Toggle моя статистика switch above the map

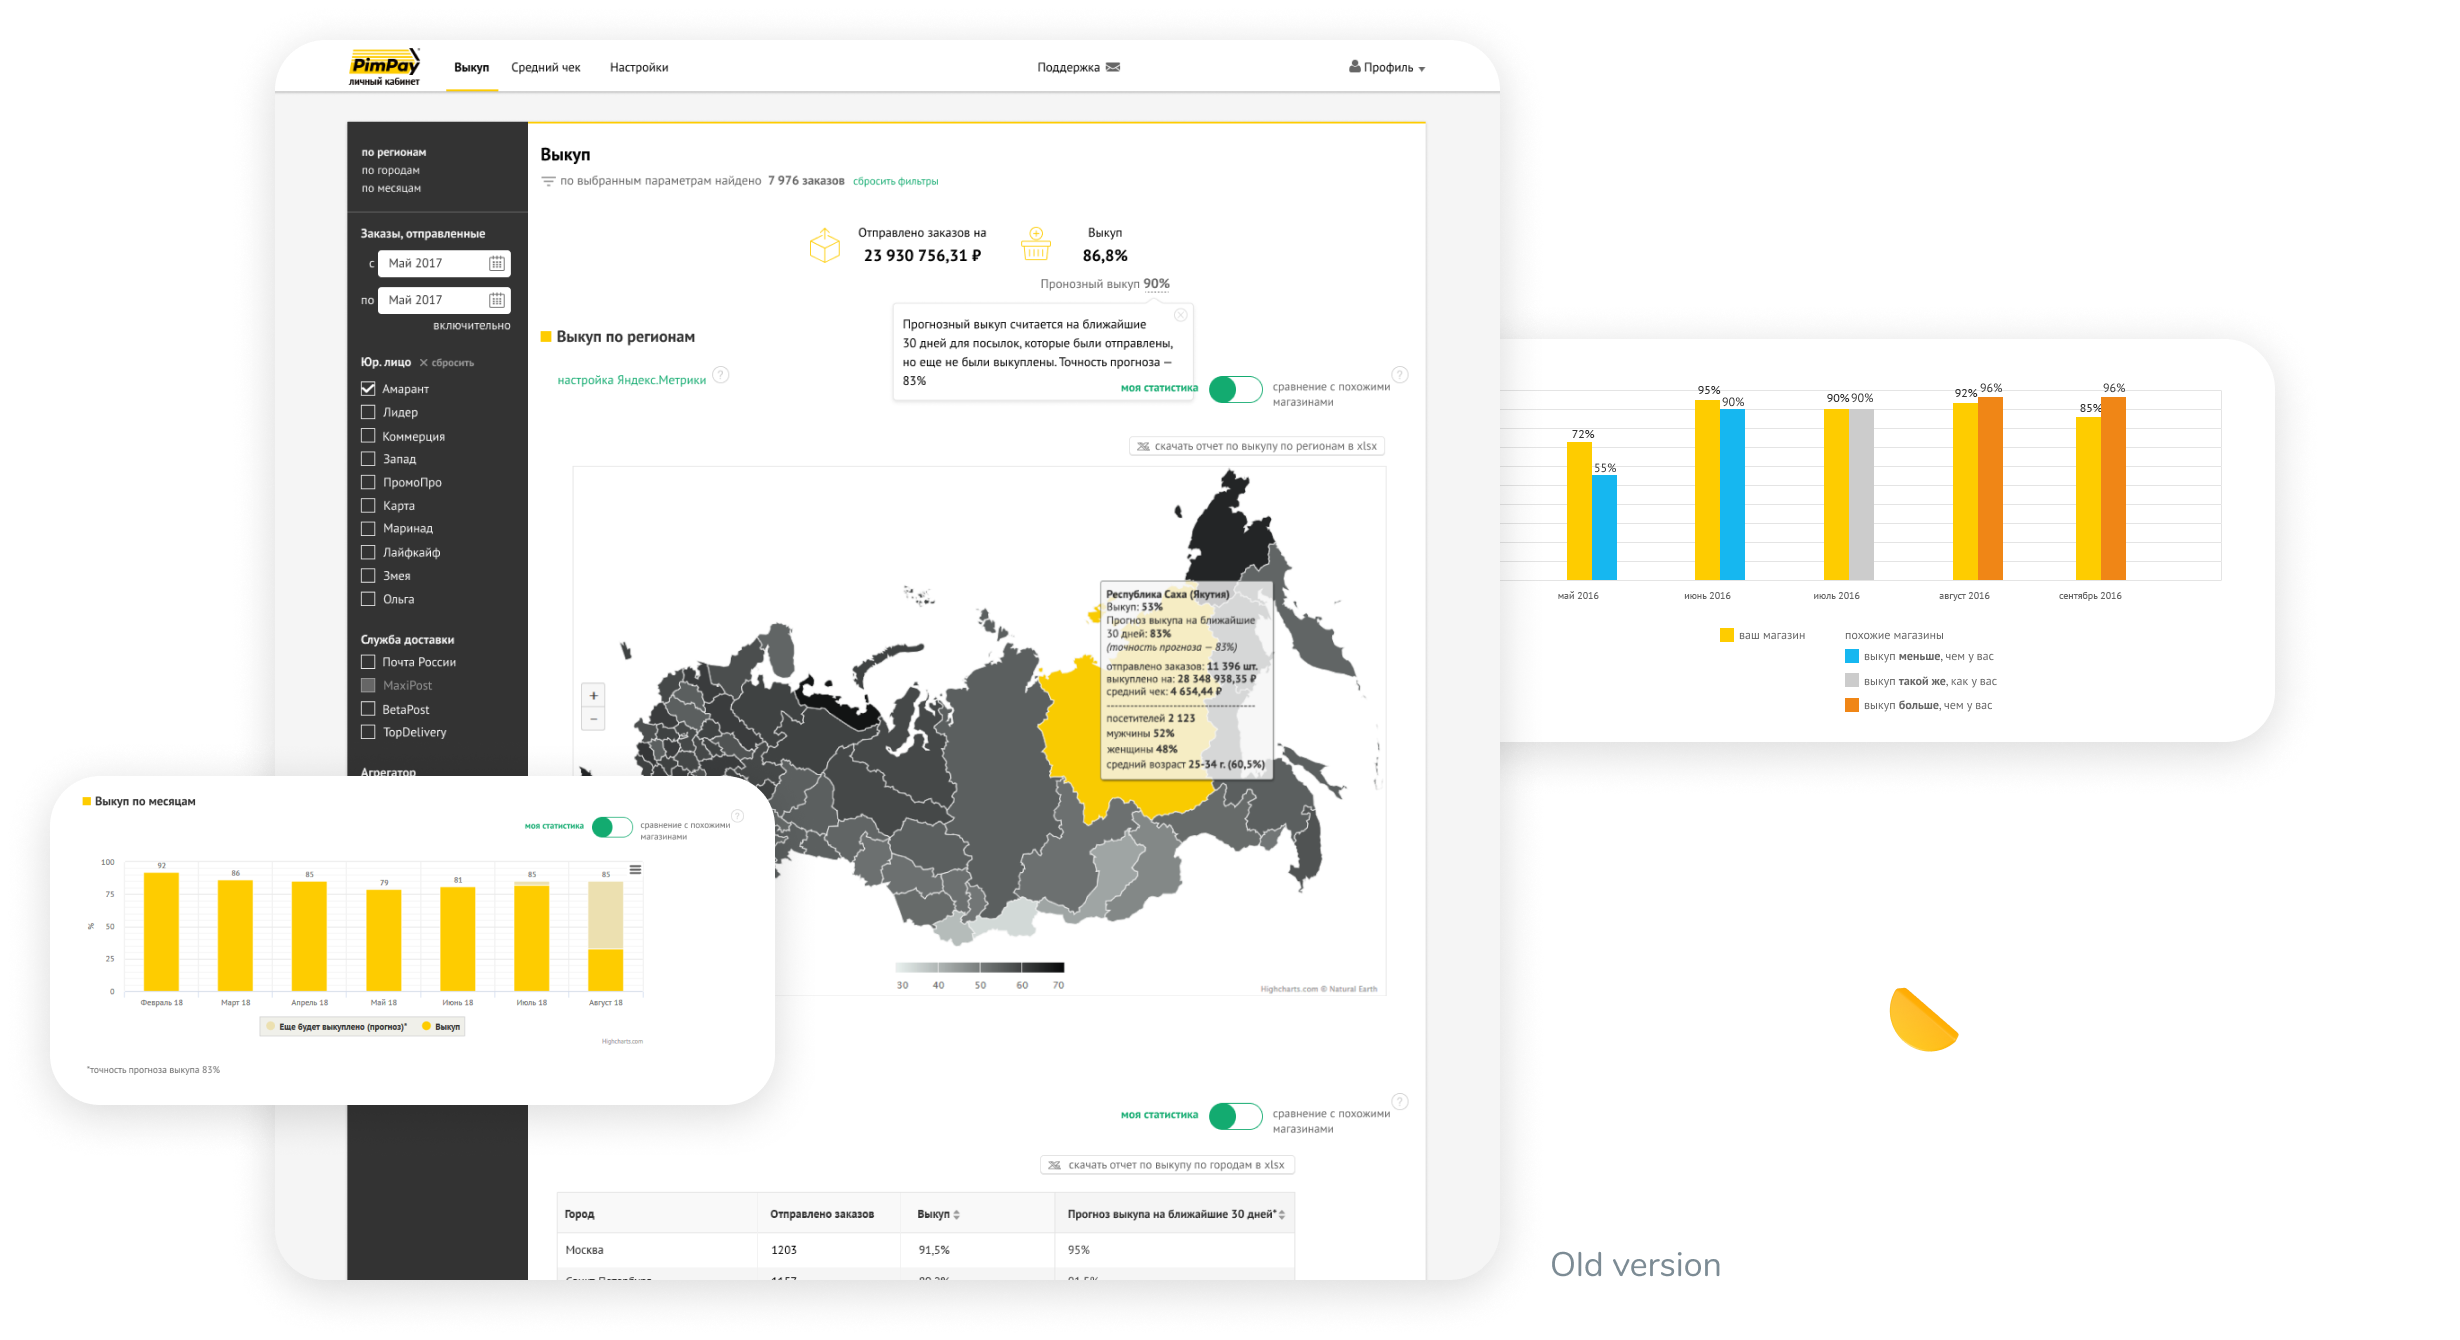[x=1235, y=389]
